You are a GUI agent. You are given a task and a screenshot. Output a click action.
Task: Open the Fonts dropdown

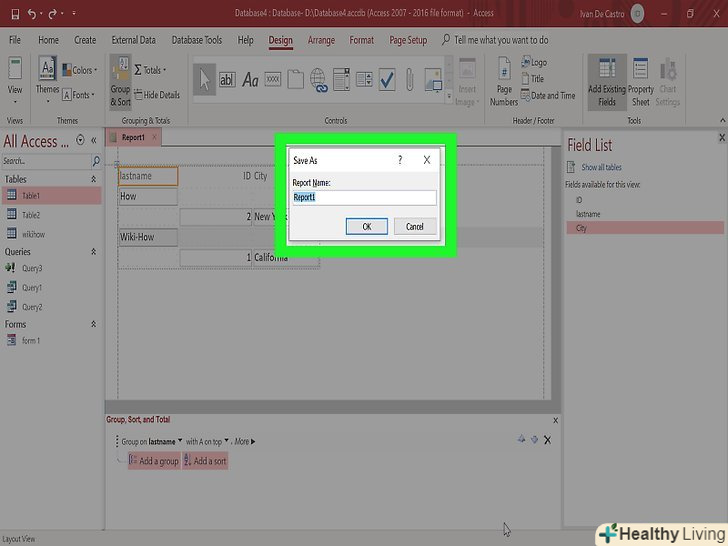coord(78,95)
